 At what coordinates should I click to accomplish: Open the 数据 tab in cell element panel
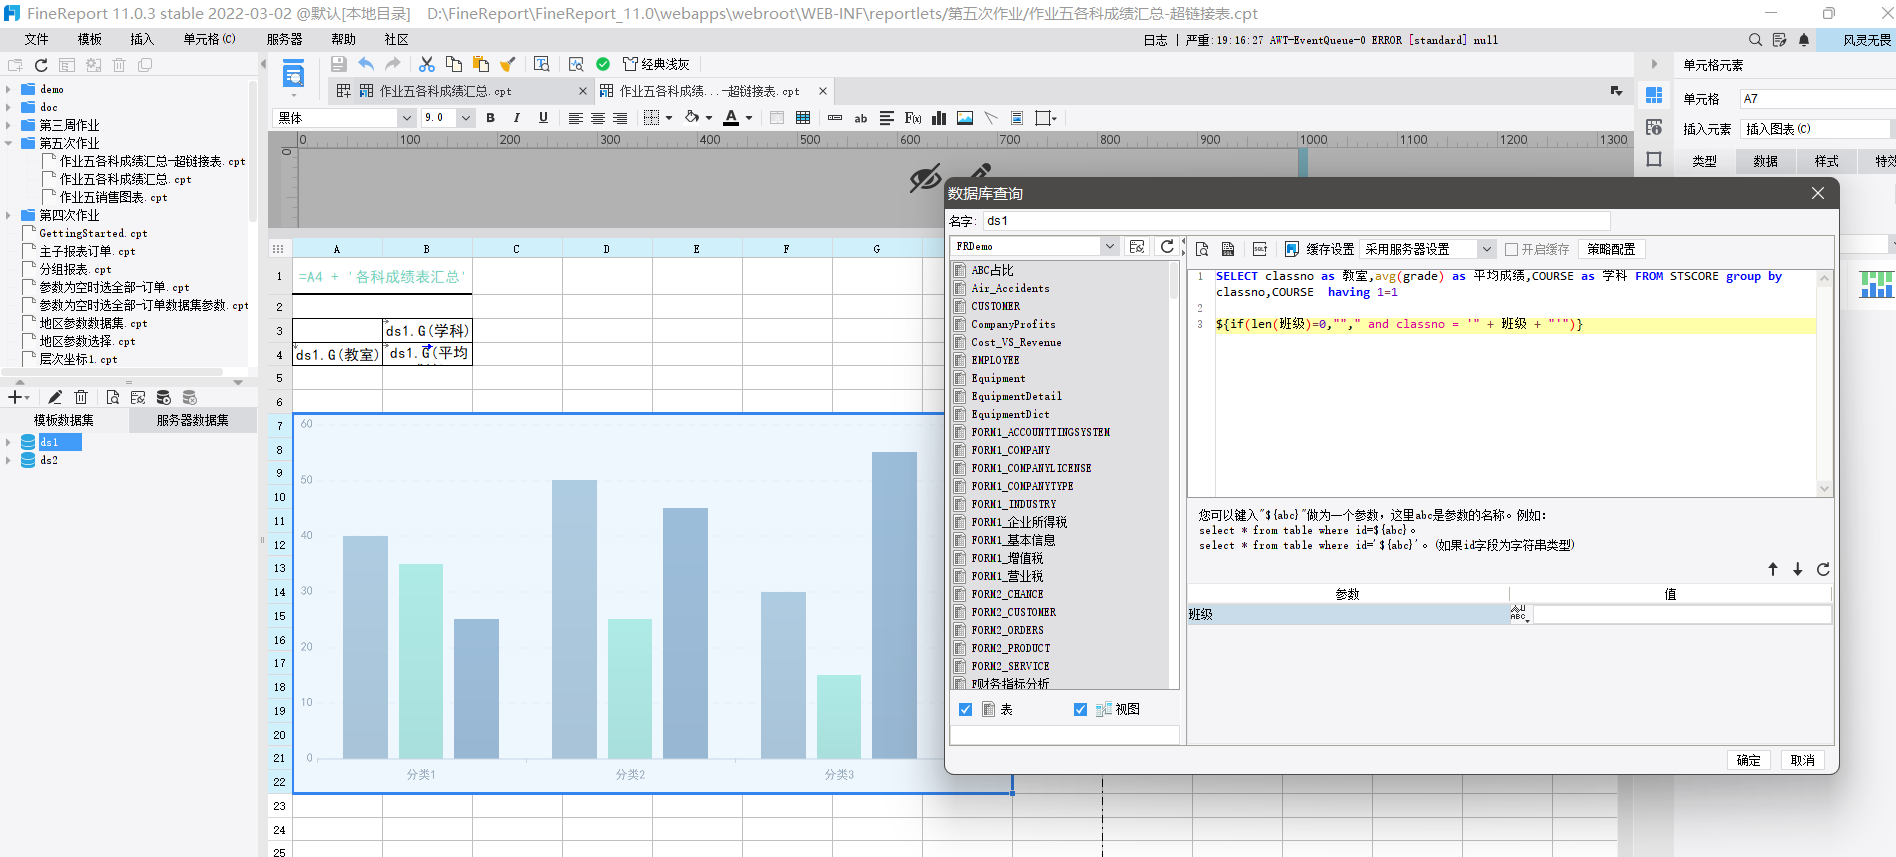(1765, 161)
